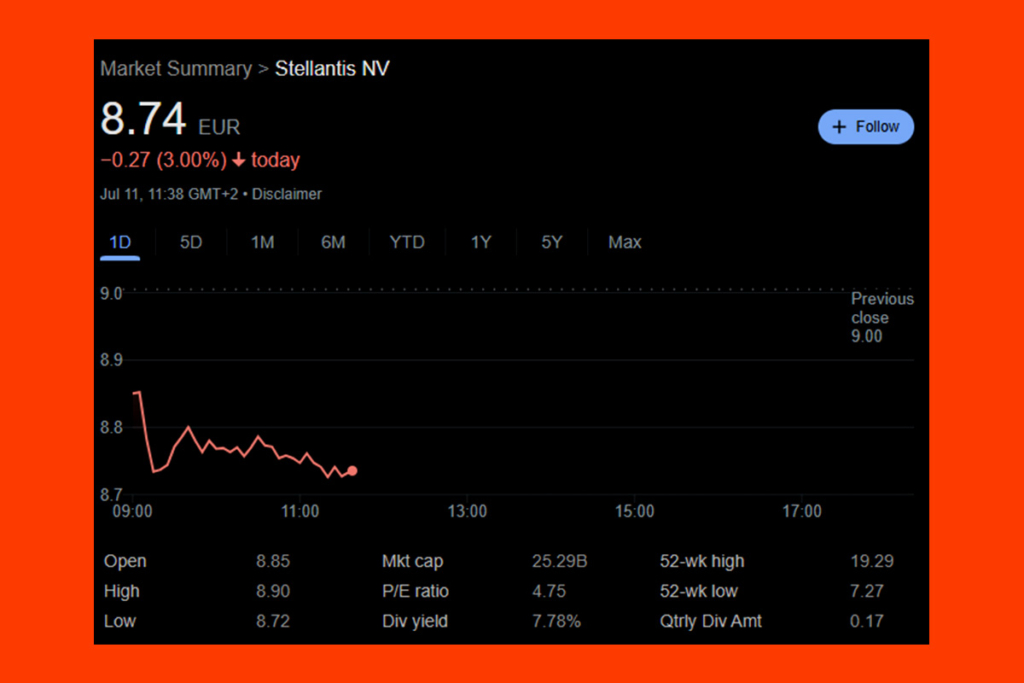Click the Stellantis NV title text
The image size is (1024, 683).
[332, 69]
